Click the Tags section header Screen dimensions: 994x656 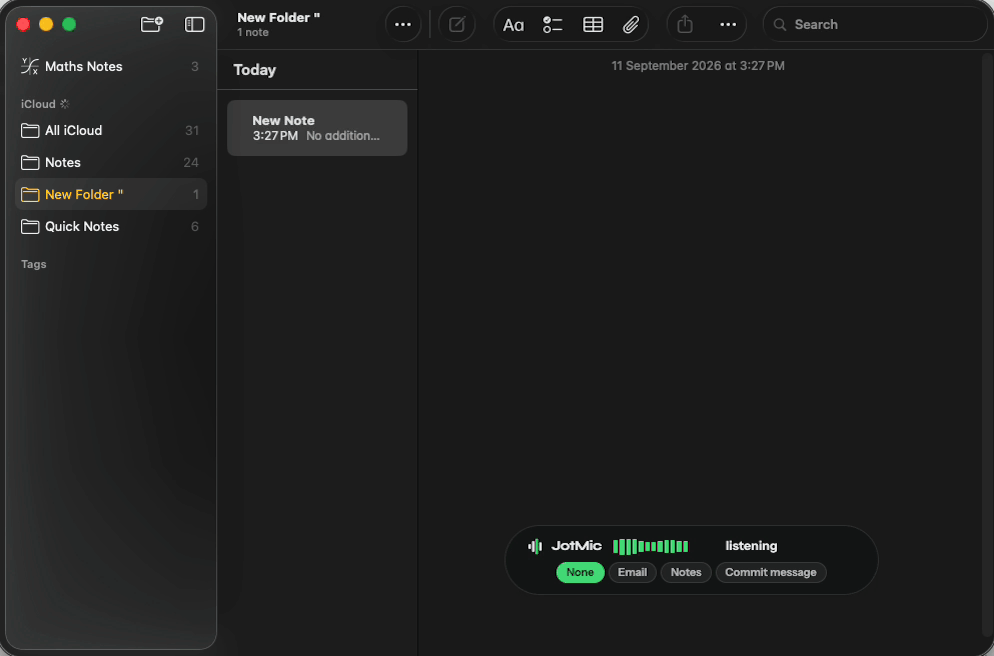(x=34, y=264)
